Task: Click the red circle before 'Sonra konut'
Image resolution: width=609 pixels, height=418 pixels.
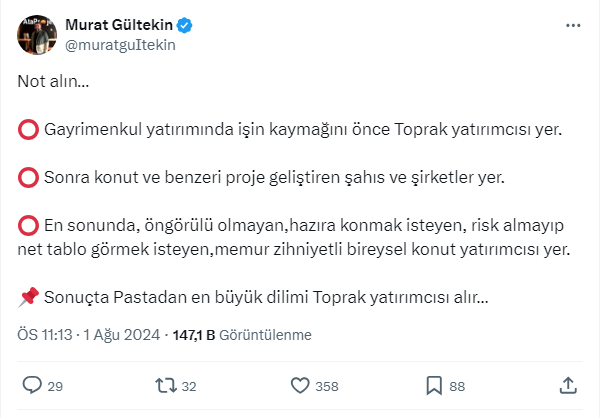Action: click(29, 178)
